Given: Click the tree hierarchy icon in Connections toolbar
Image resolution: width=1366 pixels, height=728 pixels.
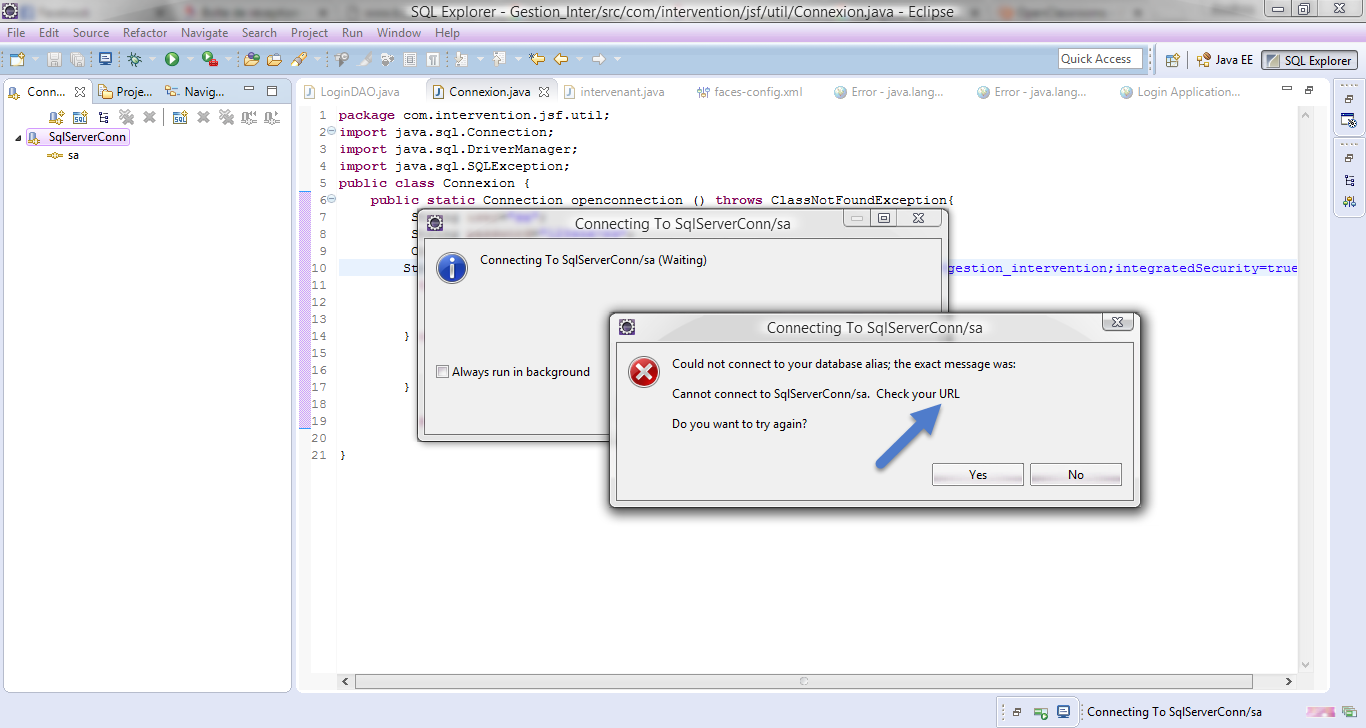Looking at the screenshot, I should (x=103, y=117).
